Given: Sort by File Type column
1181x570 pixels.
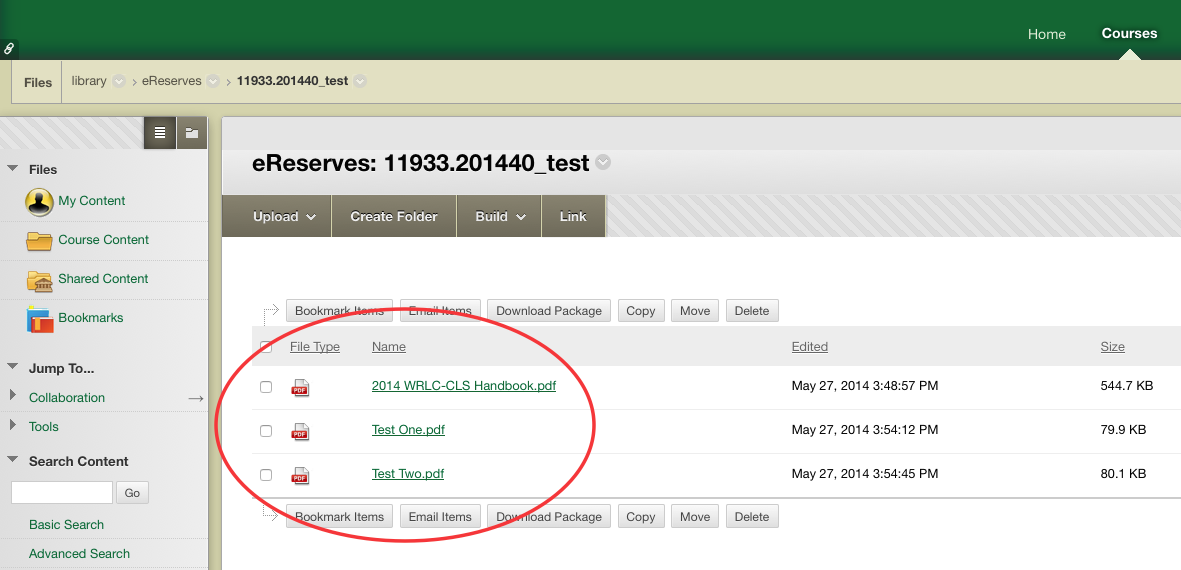Looking at the screenshot, I should (315, 346).
